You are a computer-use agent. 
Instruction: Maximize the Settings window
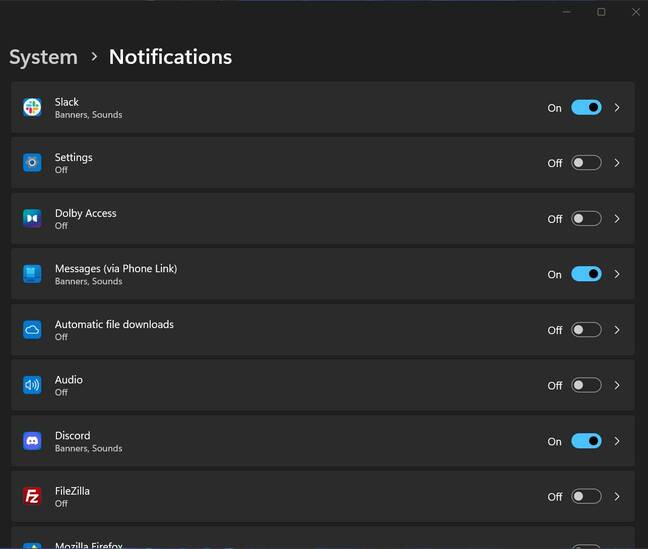pyautogui.click(x=601, y=12)
